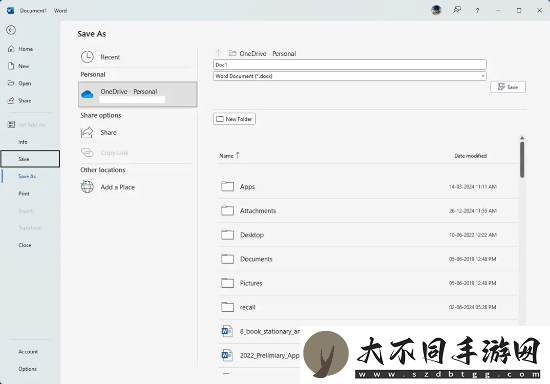
Task: Create a New Folder
Action: click(234, 119)
